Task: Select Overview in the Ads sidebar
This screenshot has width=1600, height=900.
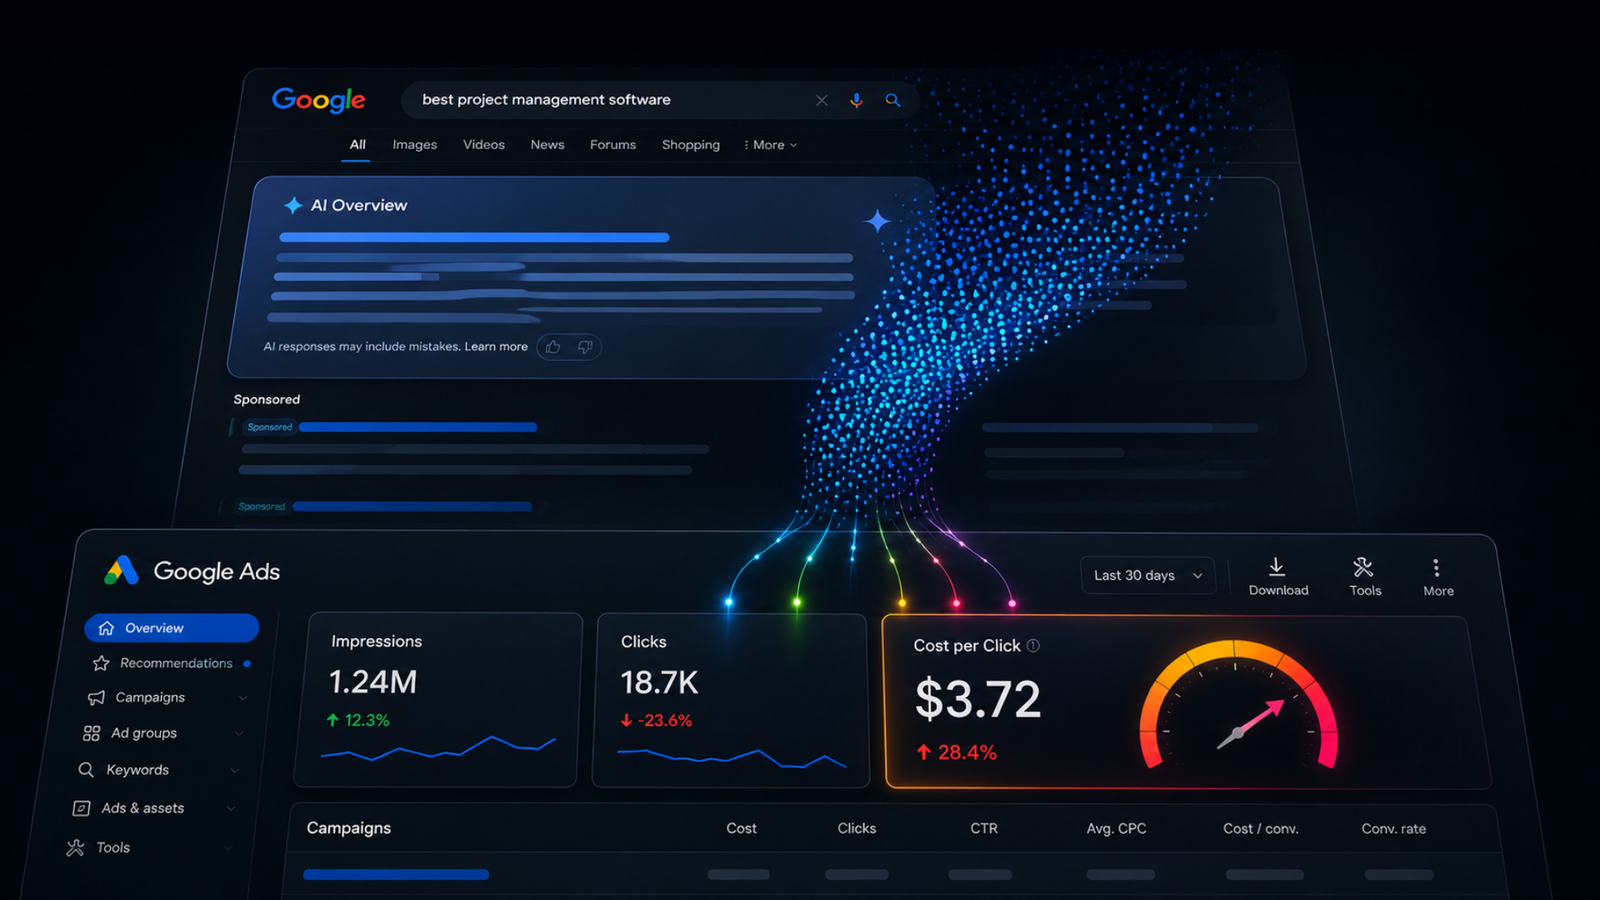Action: point(172,628)
